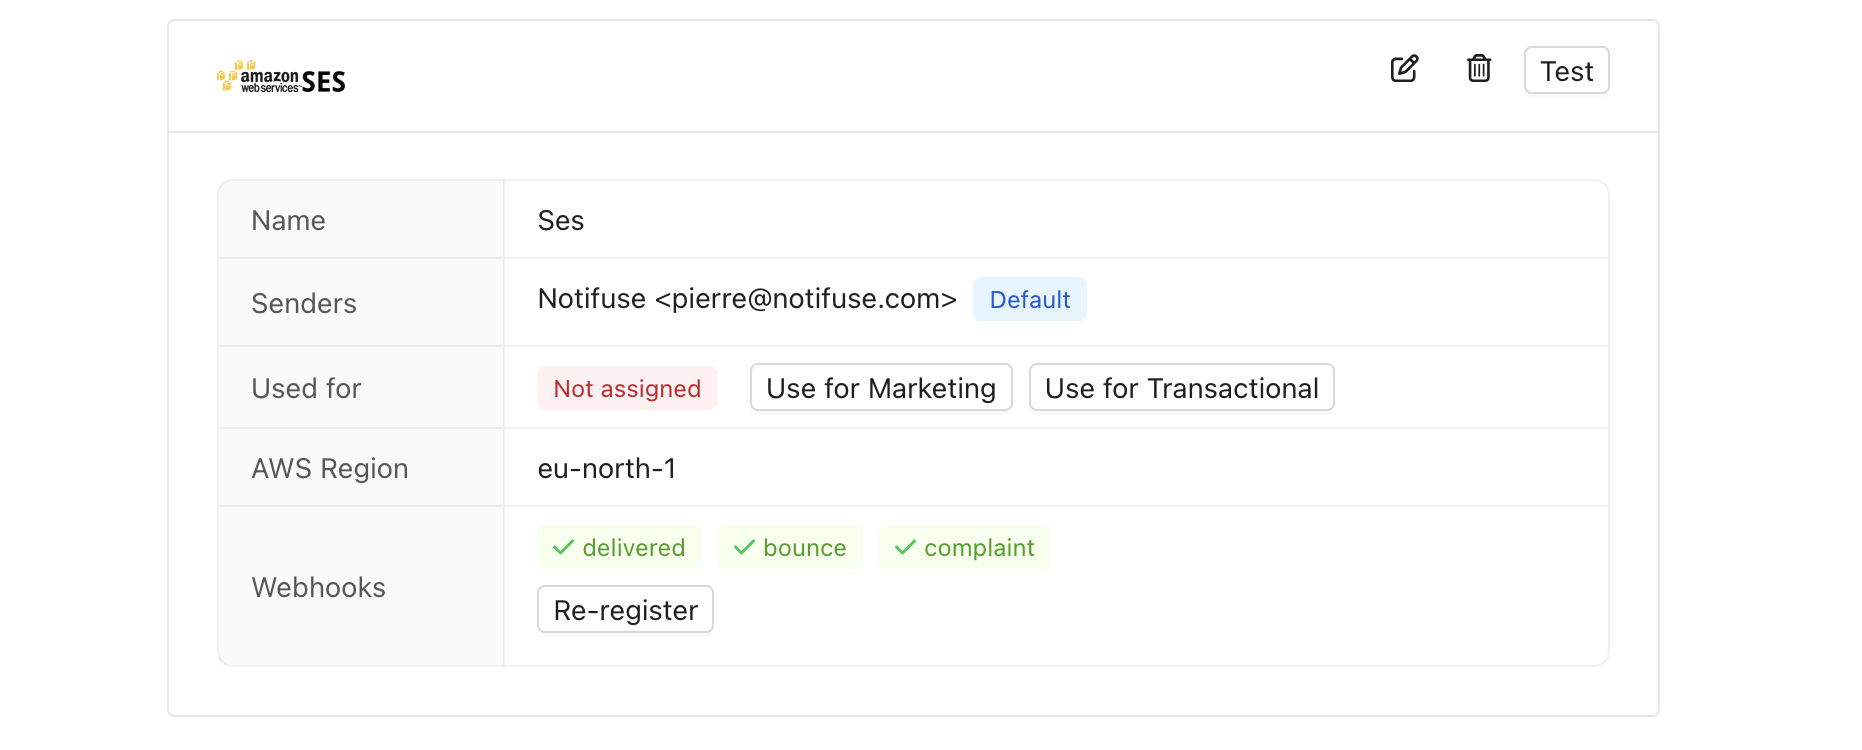Select the bounce webhook tag
The image size is (1862, 750).
pyautogui.click(x=790, y=547)
